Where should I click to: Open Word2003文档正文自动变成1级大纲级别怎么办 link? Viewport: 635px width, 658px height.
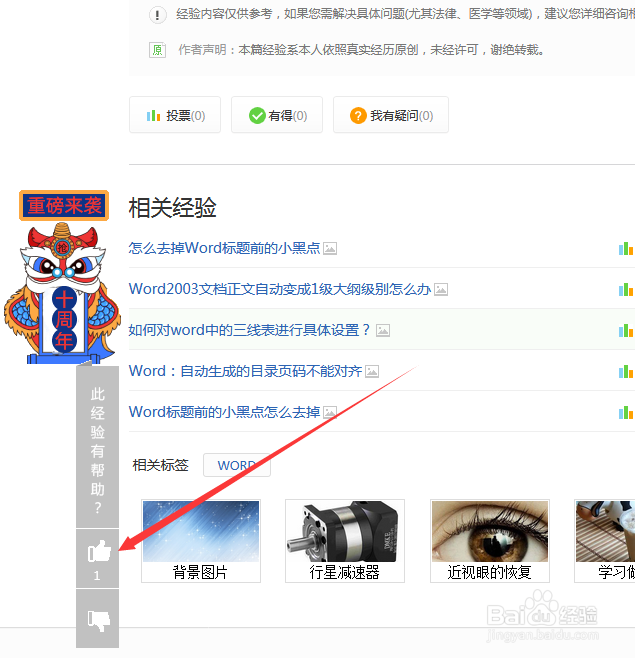(x=280, y=289)
